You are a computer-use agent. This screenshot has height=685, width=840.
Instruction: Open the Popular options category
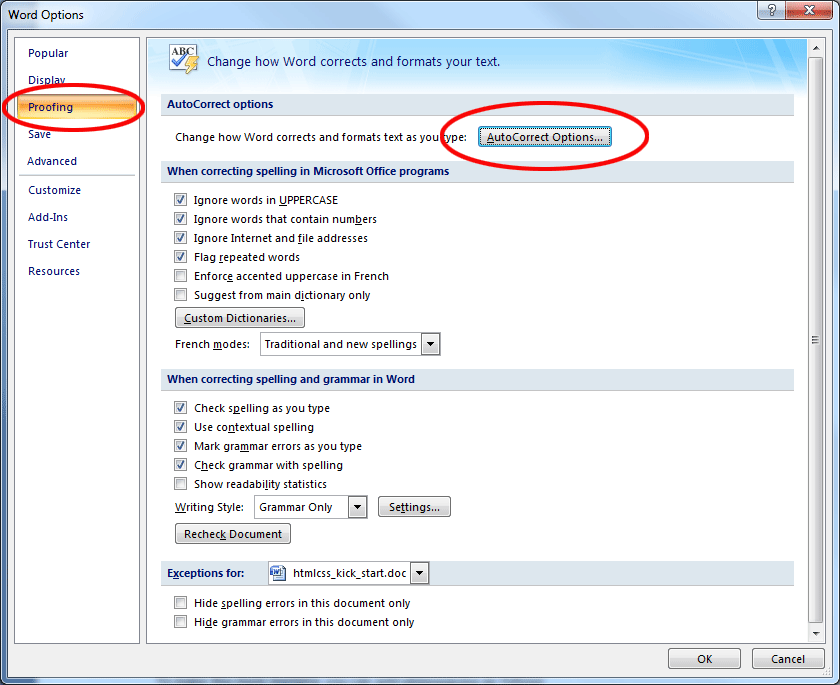coord(48,53)
